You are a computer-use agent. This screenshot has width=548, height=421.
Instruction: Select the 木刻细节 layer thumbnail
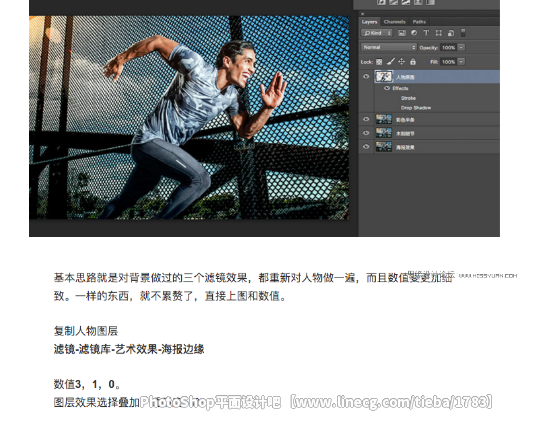pos(384,133)
